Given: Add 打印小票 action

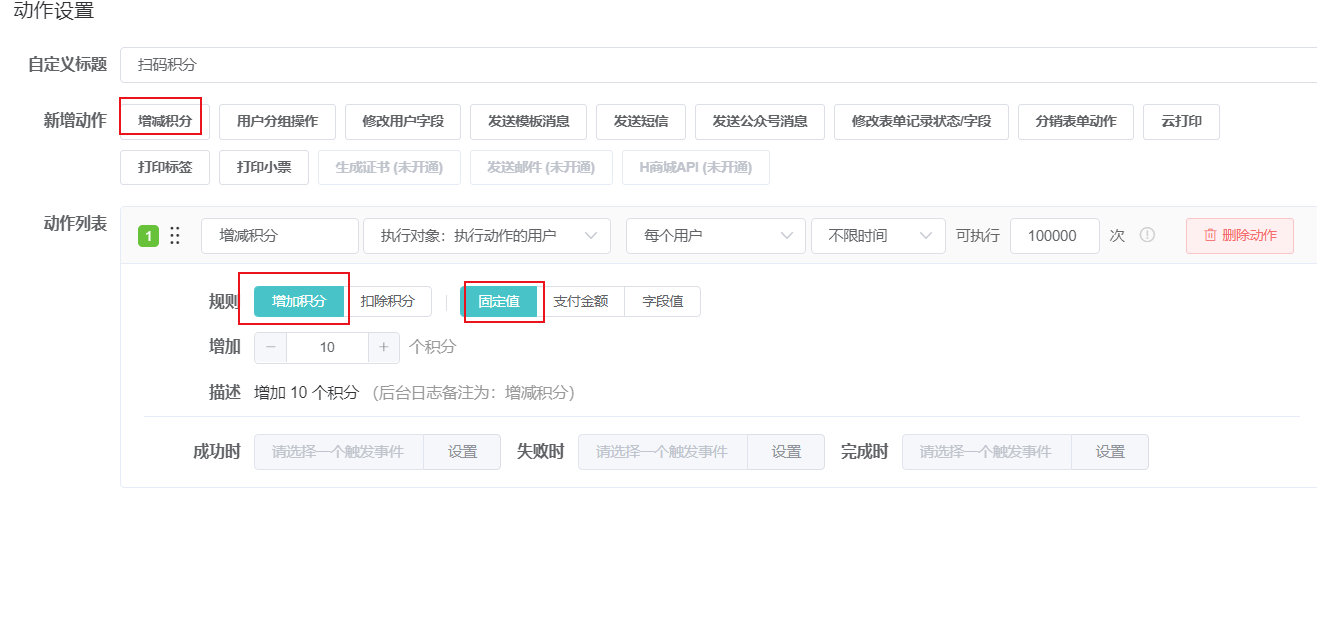Looking at the screenshot, I should click(x=264, y=167).
